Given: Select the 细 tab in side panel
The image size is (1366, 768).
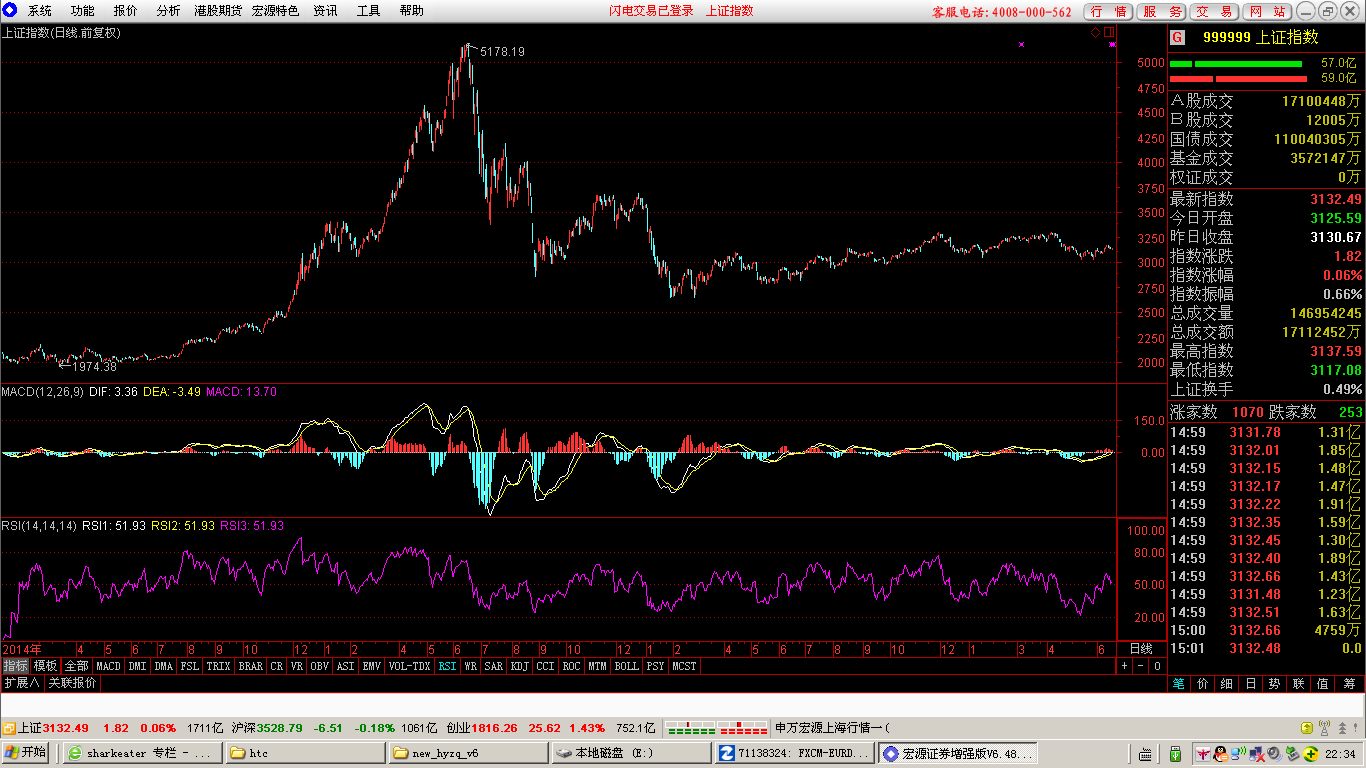Looking at the screenshot, I should click(x=1227, y=684).
